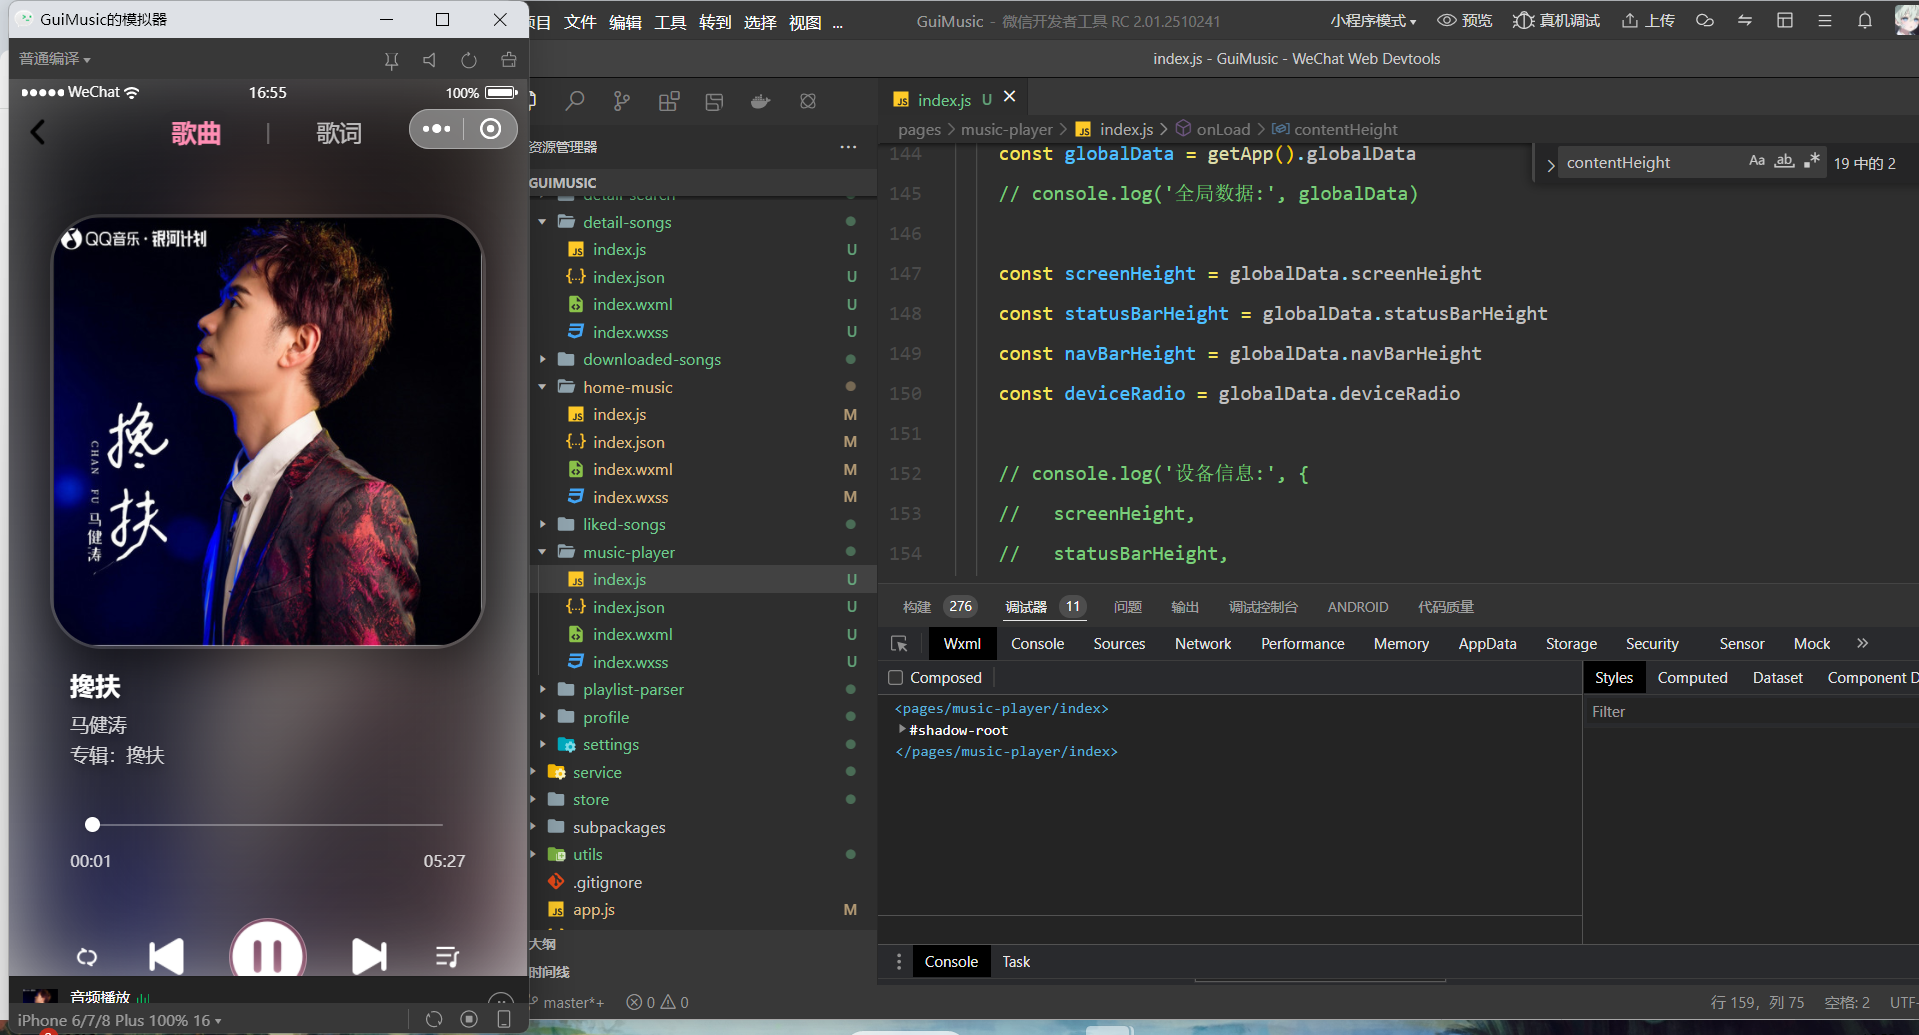Open the playlist queue icon
Image resolution: width=1919 pixels, height=1035 pixels.
447,957
